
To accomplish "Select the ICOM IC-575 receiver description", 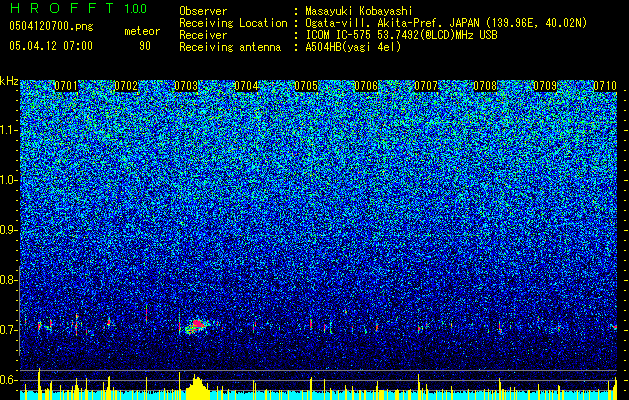I will pos(401,35).
